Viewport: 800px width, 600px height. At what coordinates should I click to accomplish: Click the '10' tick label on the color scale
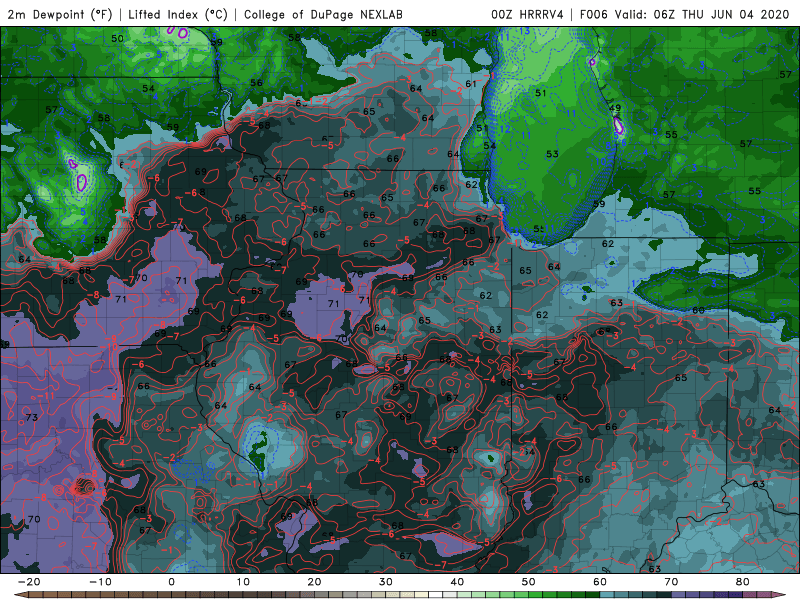point(243,582)
